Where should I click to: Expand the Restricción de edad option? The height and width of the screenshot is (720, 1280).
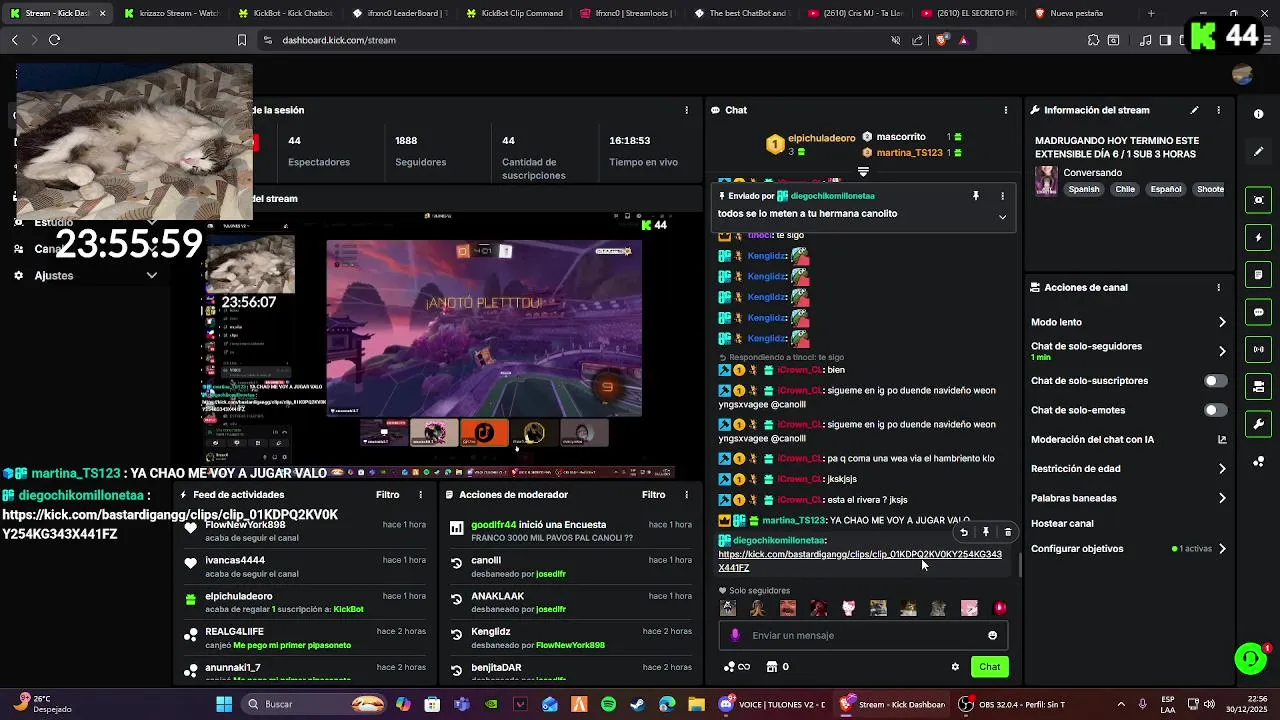[1222, 468]
